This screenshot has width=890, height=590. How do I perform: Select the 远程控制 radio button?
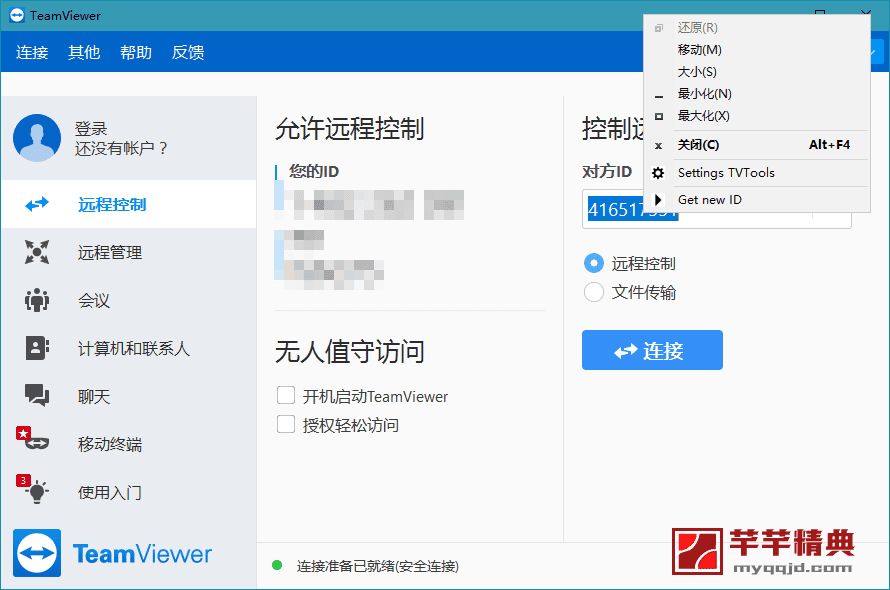point(594,263)
